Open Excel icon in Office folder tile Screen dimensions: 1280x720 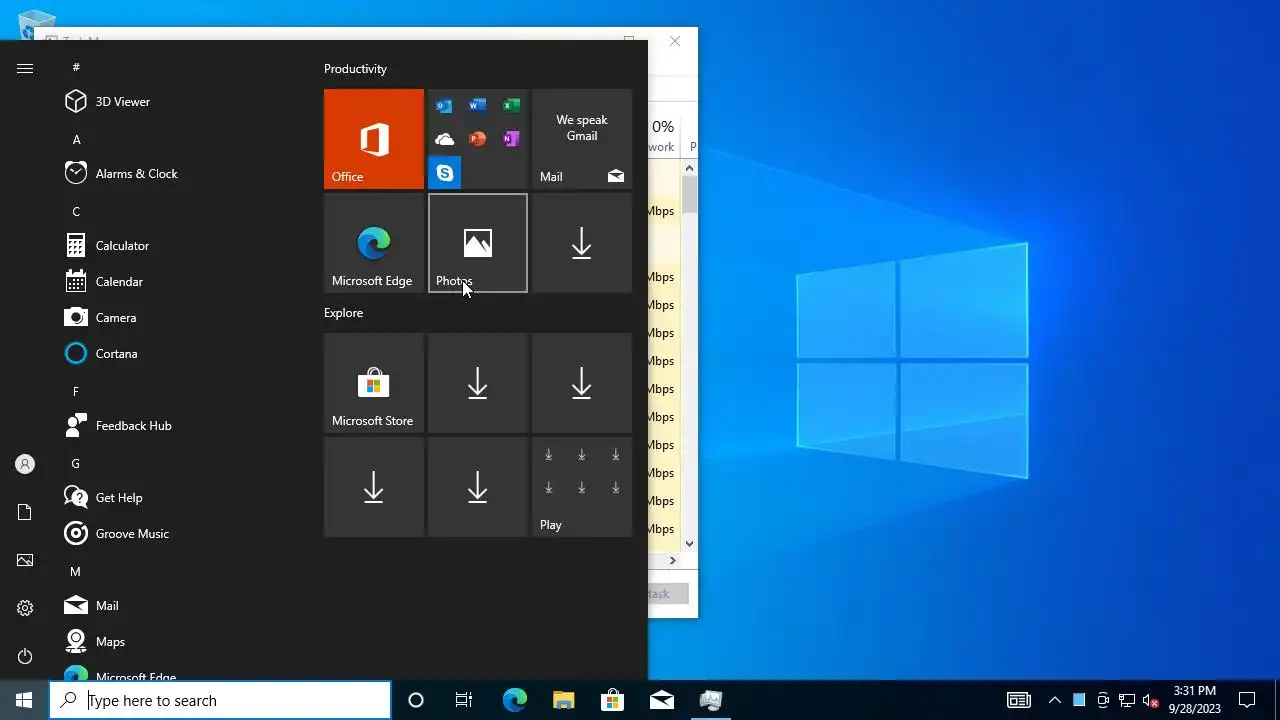511,106
